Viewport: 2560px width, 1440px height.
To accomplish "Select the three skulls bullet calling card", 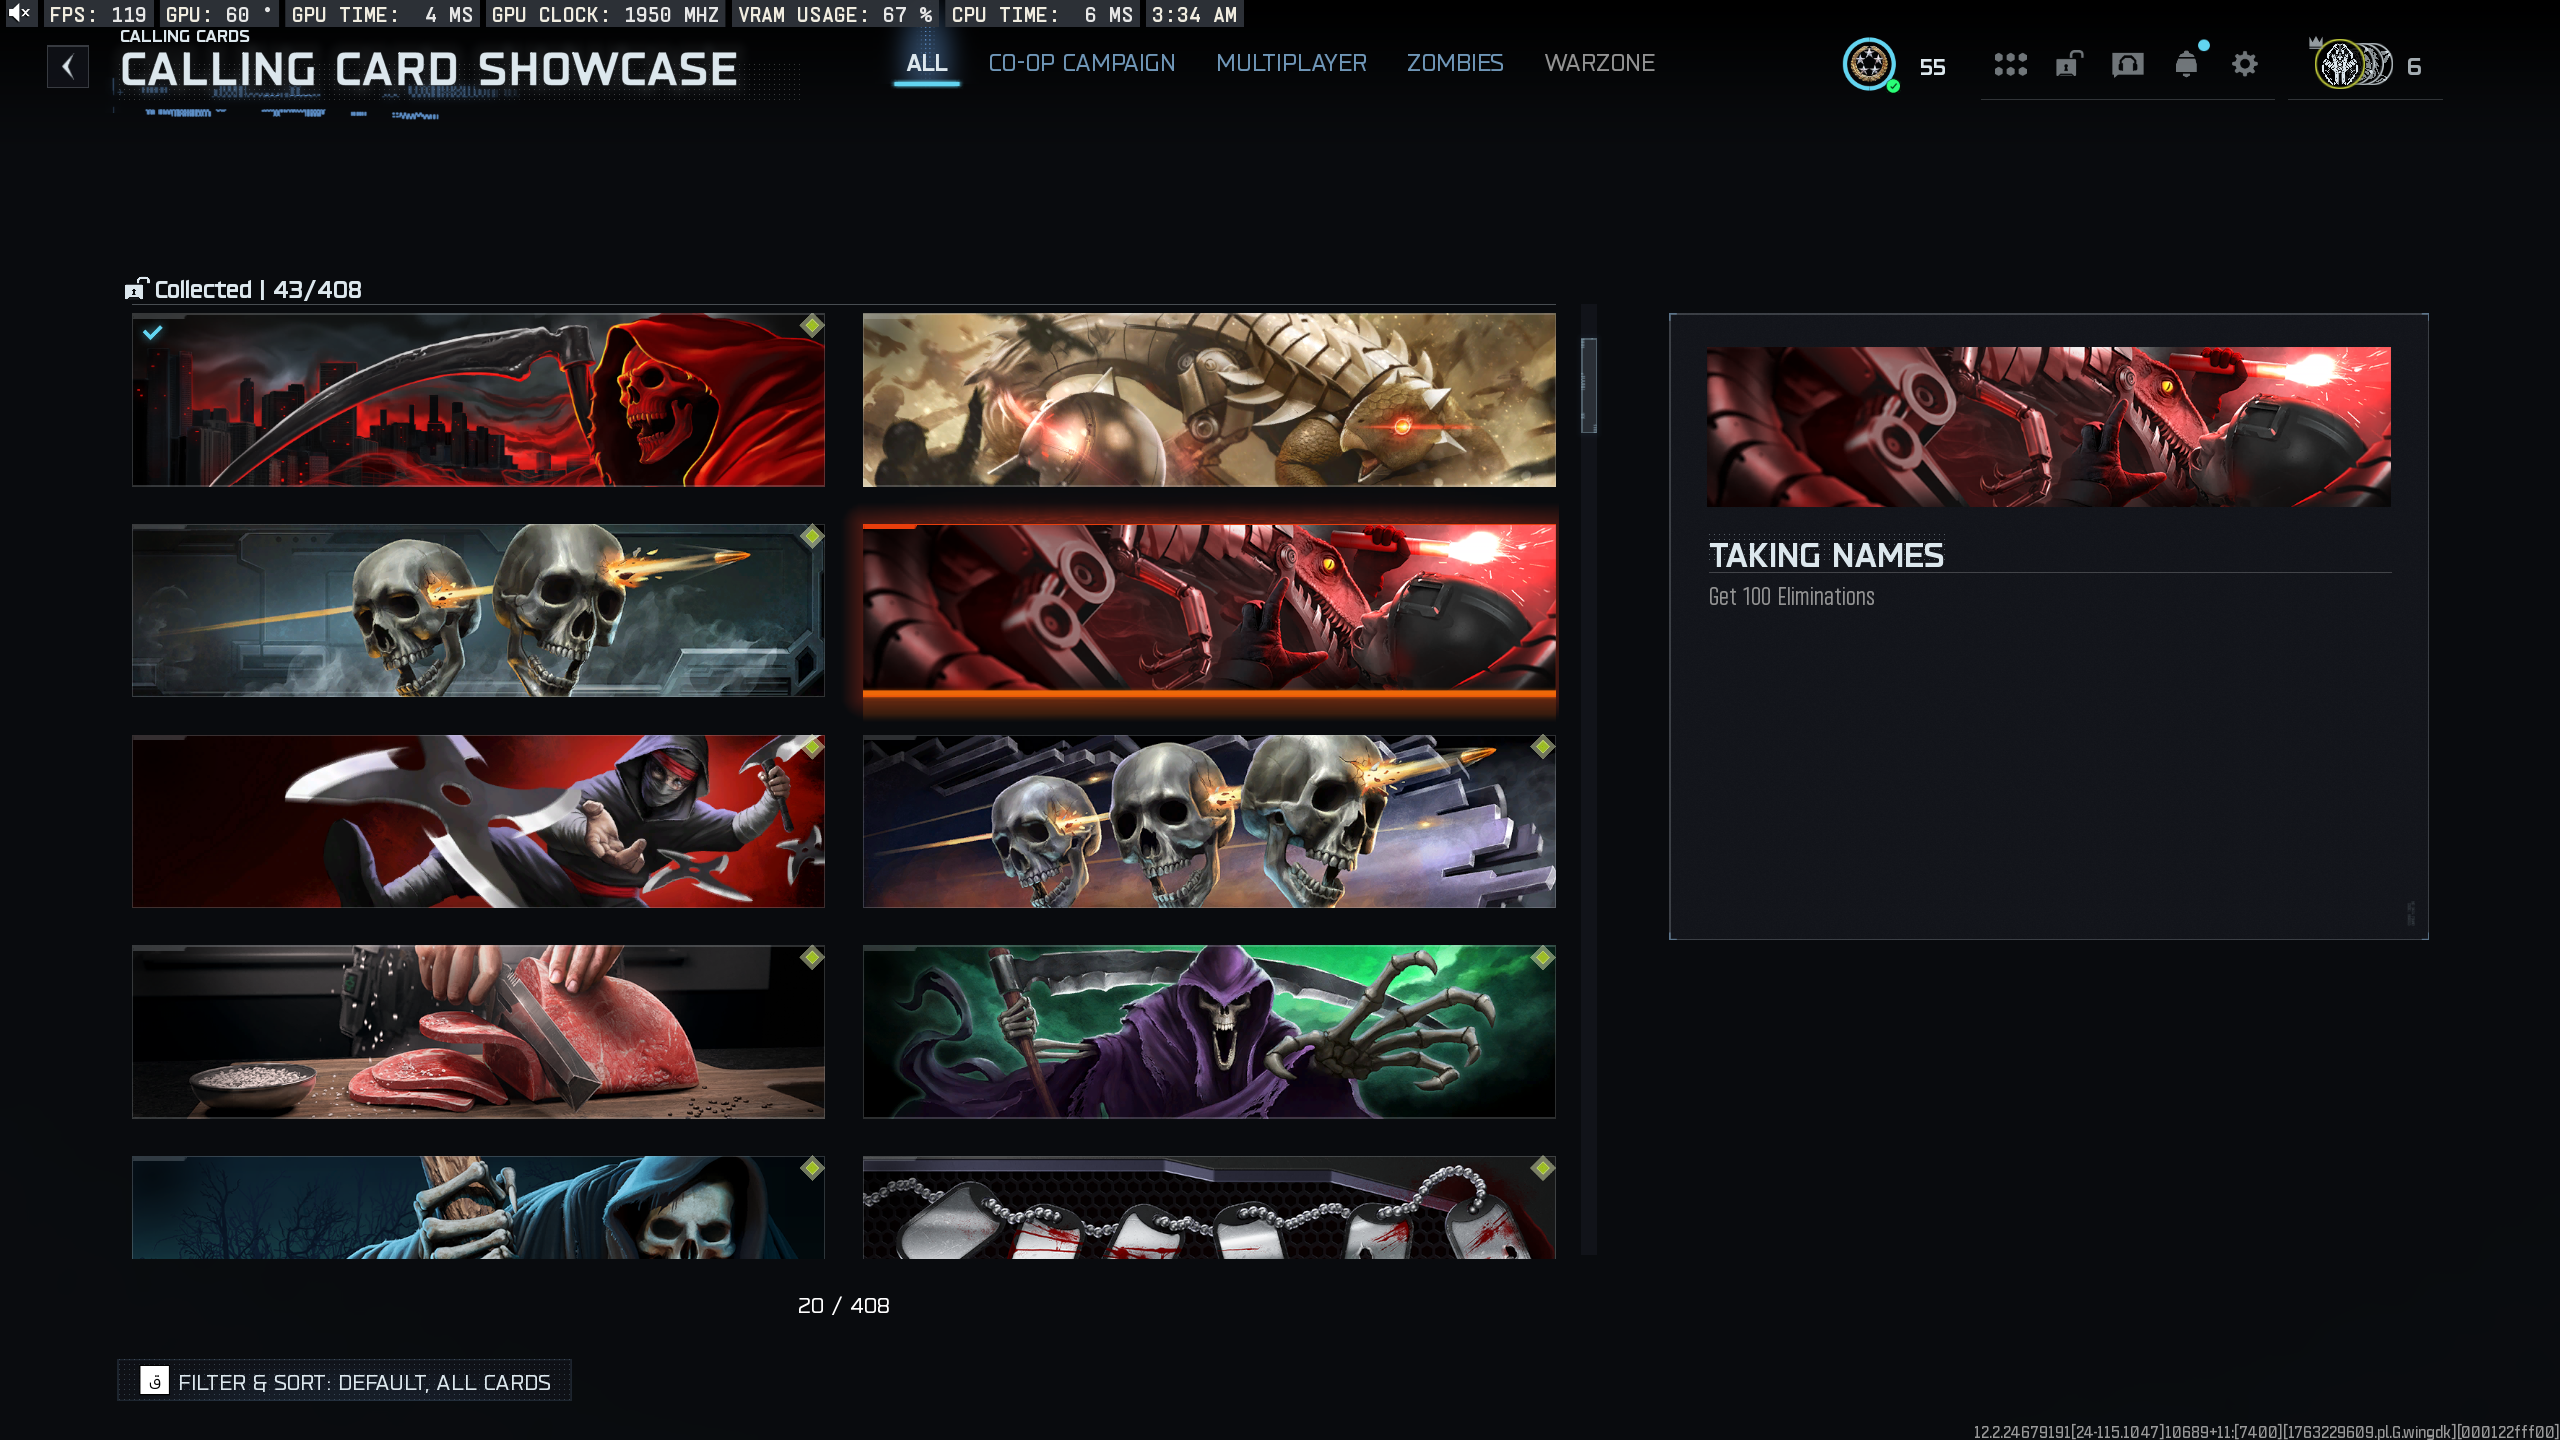I will 1209,822.
